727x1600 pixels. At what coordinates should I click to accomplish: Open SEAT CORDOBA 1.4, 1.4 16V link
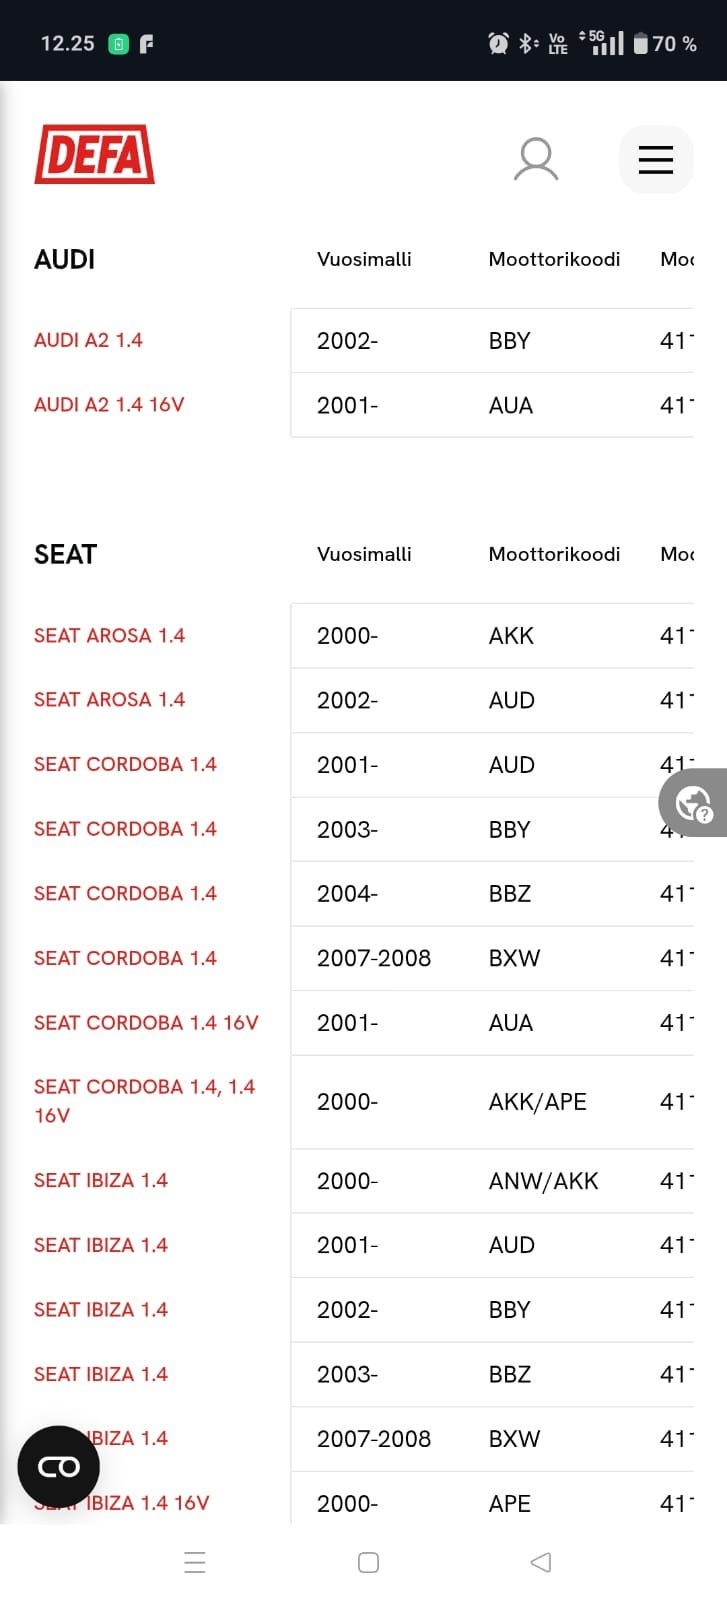144,1100
